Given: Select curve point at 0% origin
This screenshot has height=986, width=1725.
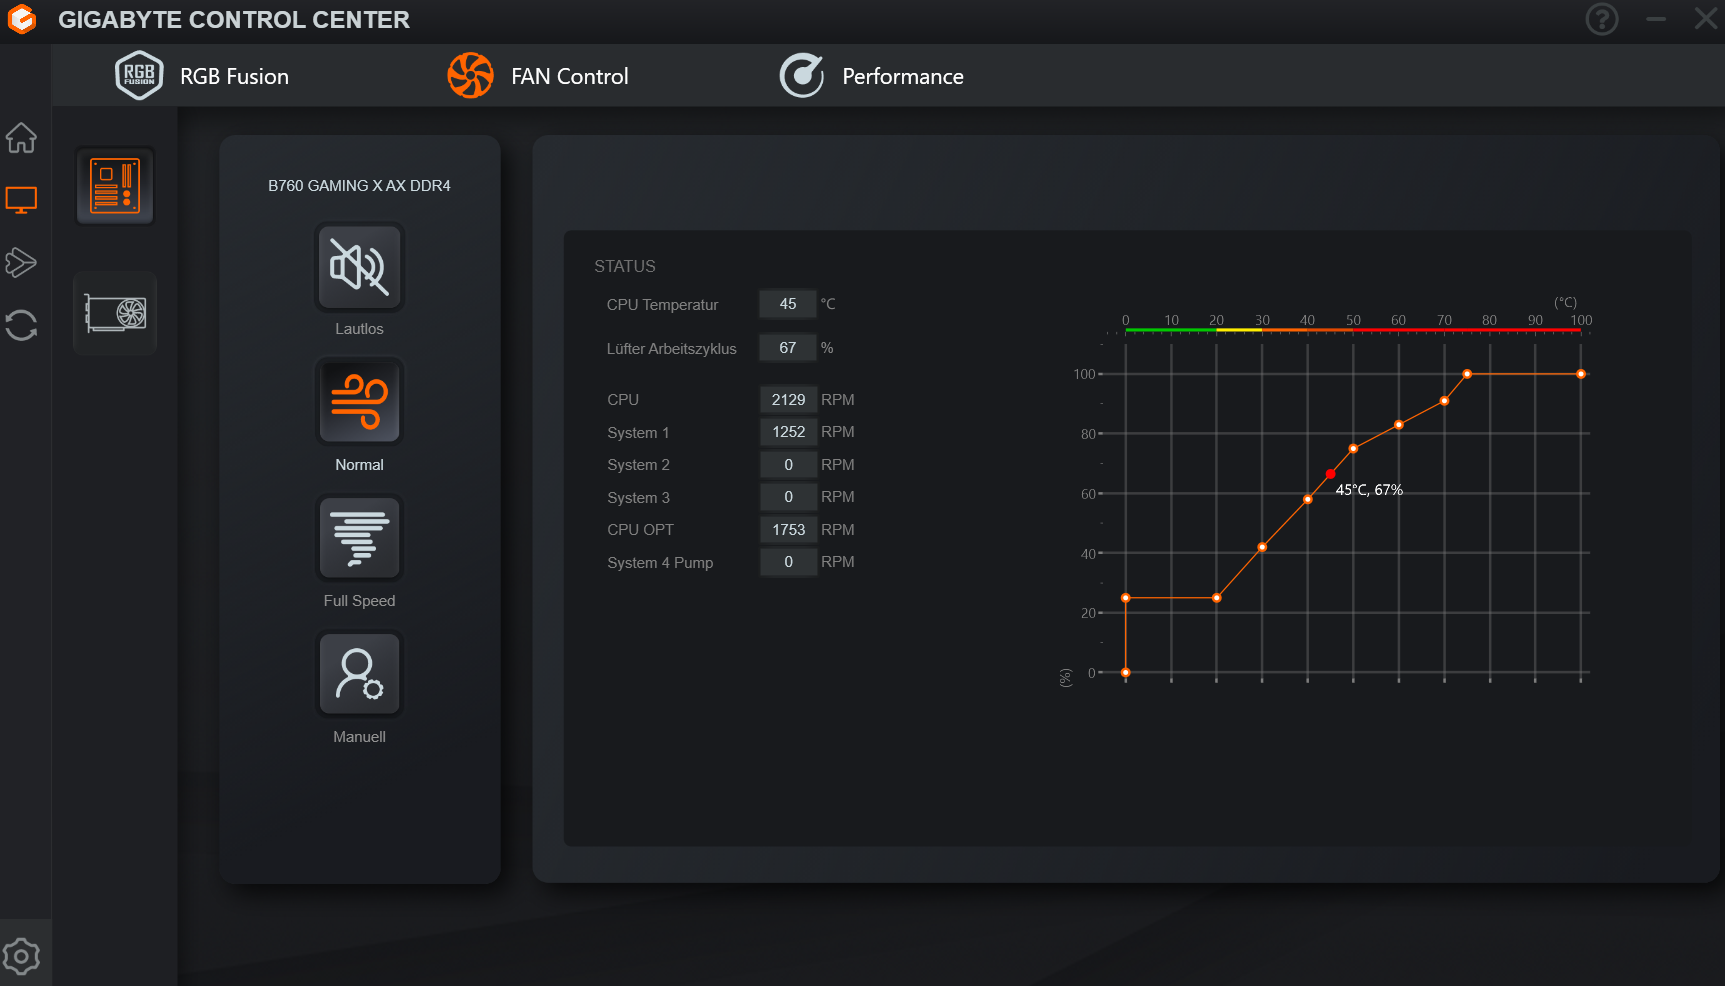Looking at the screenshot, I should [1126, 673].
